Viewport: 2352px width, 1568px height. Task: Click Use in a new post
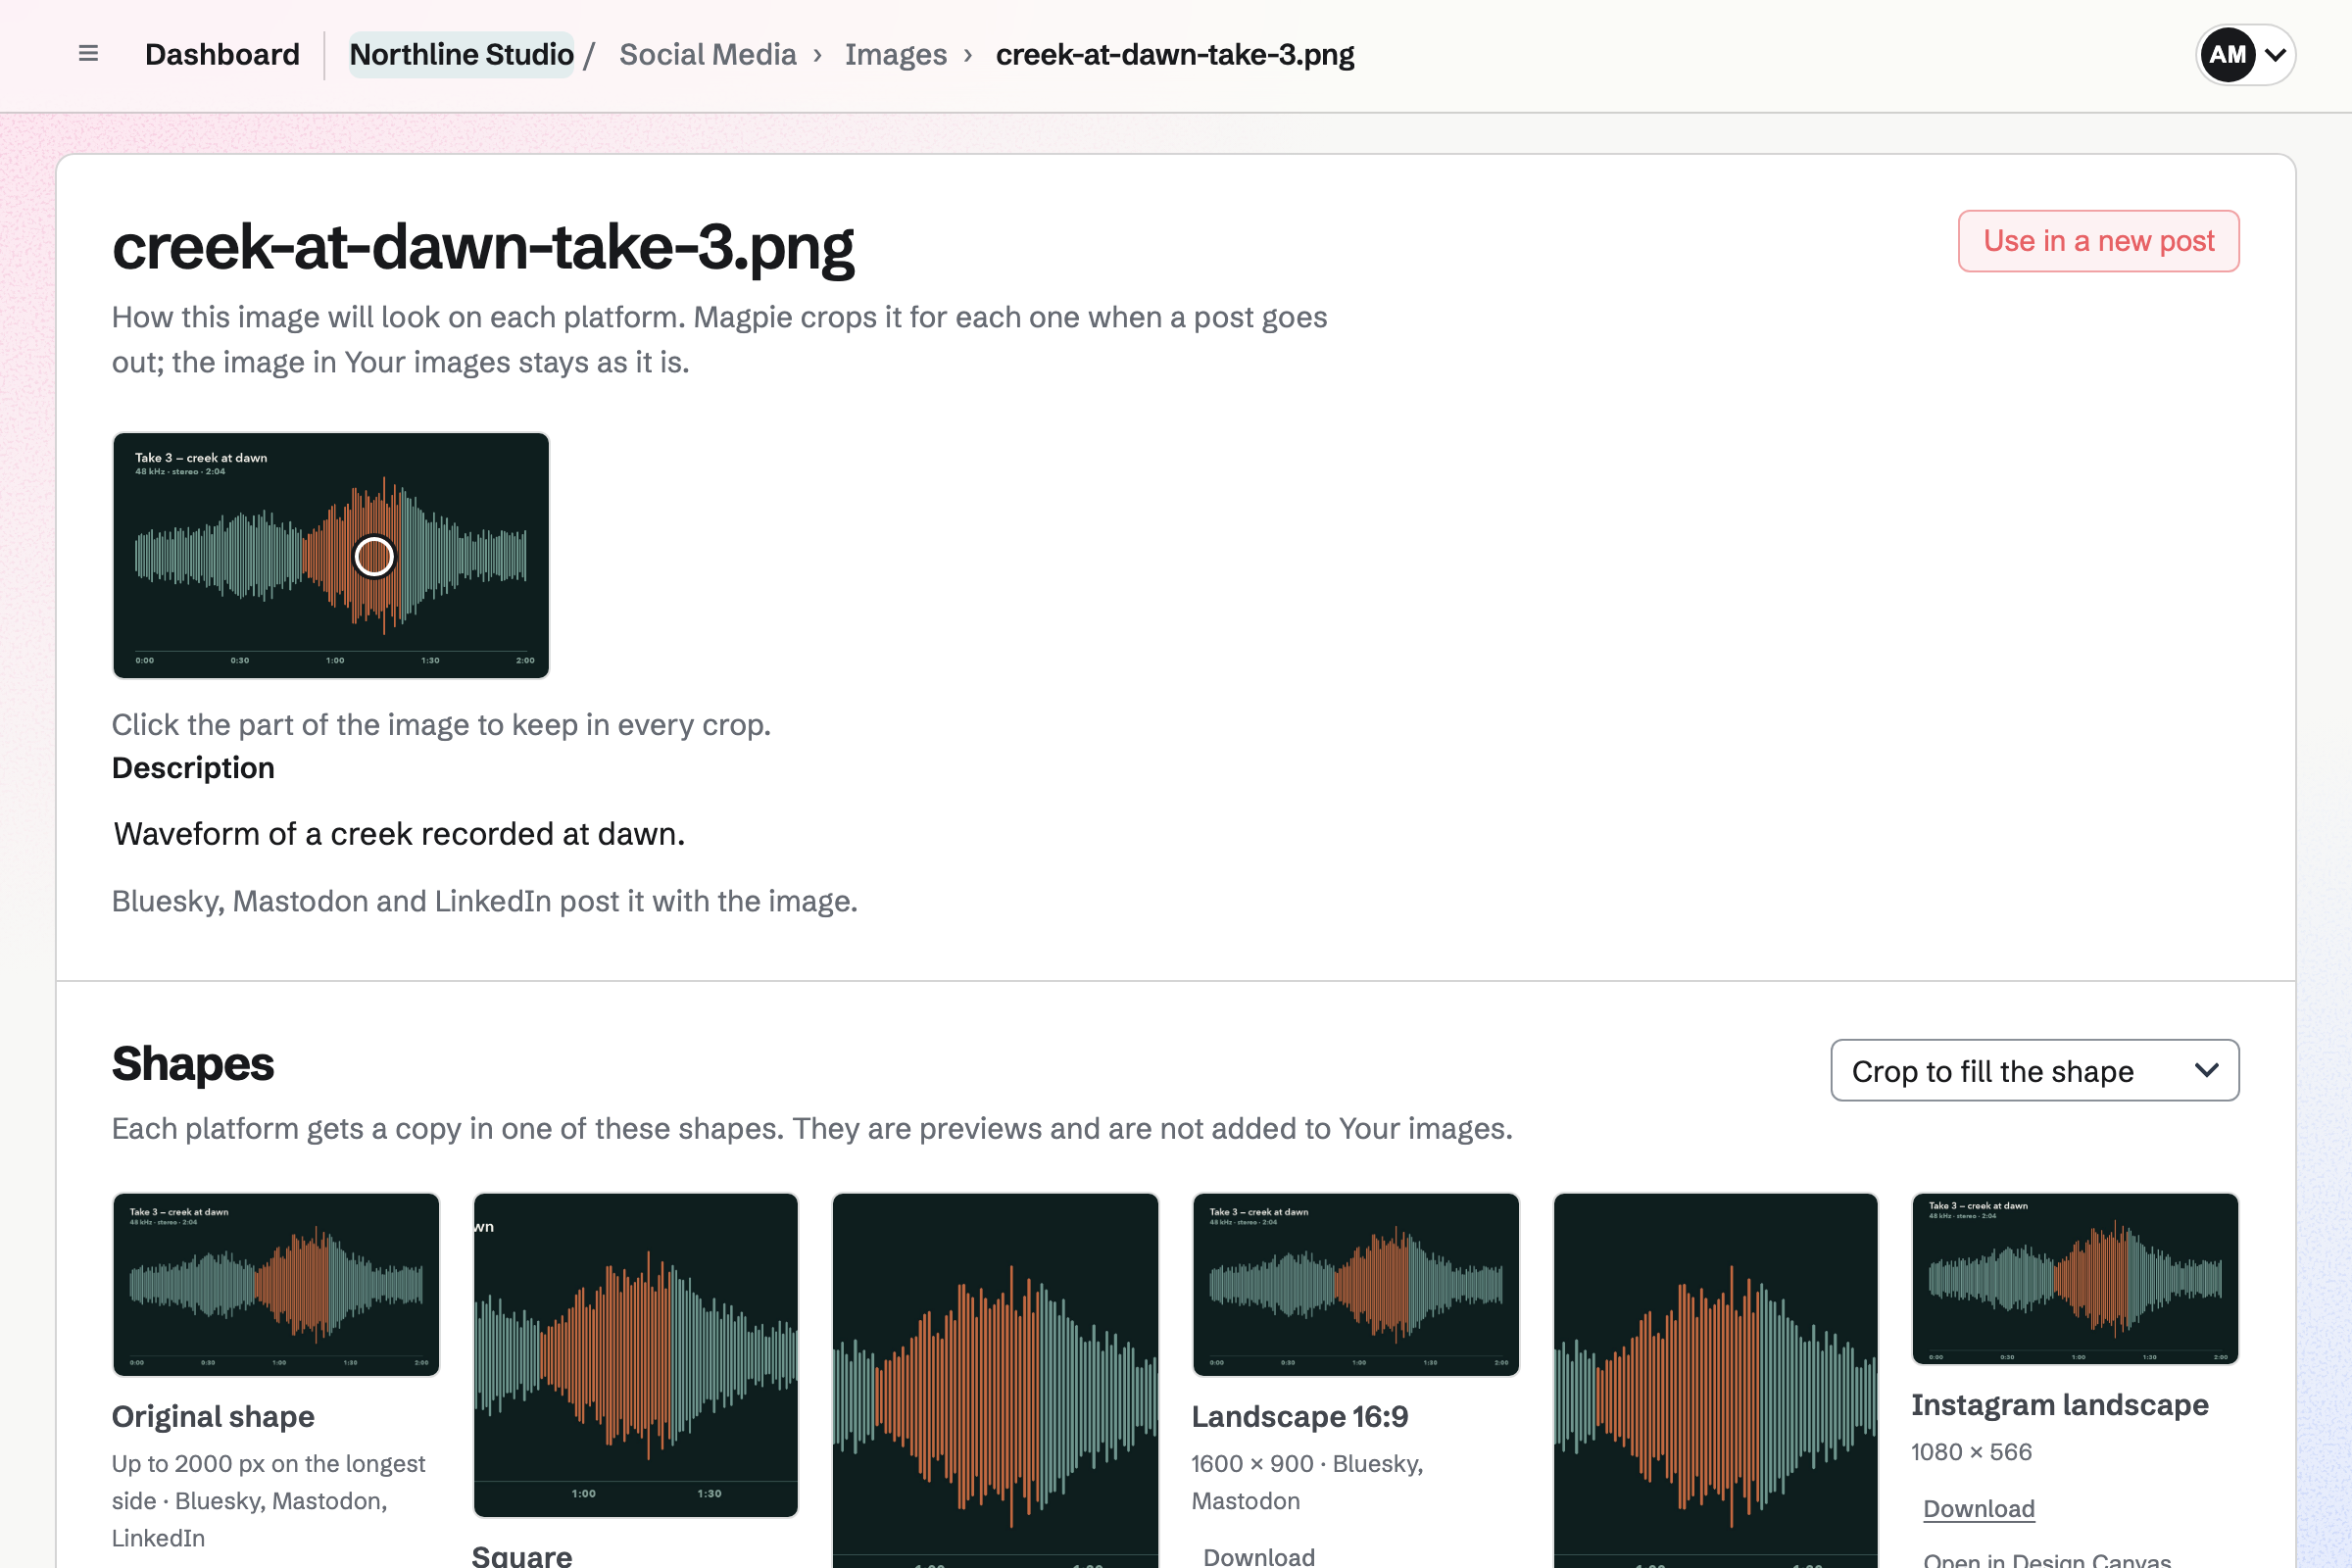(x=2098, y=241)
